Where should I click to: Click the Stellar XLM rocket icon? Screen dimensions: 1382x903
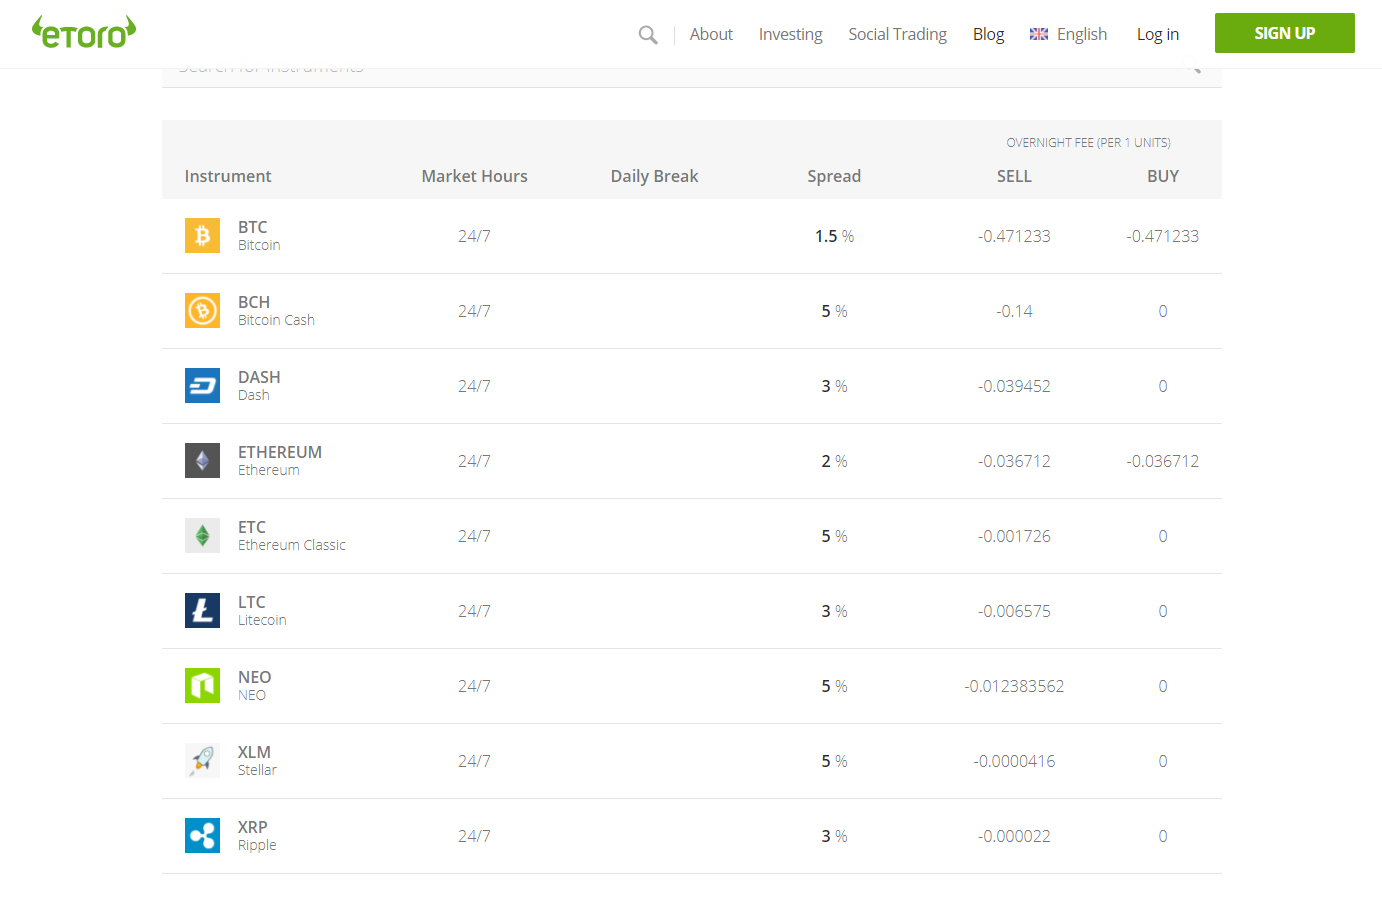[202, 761]
